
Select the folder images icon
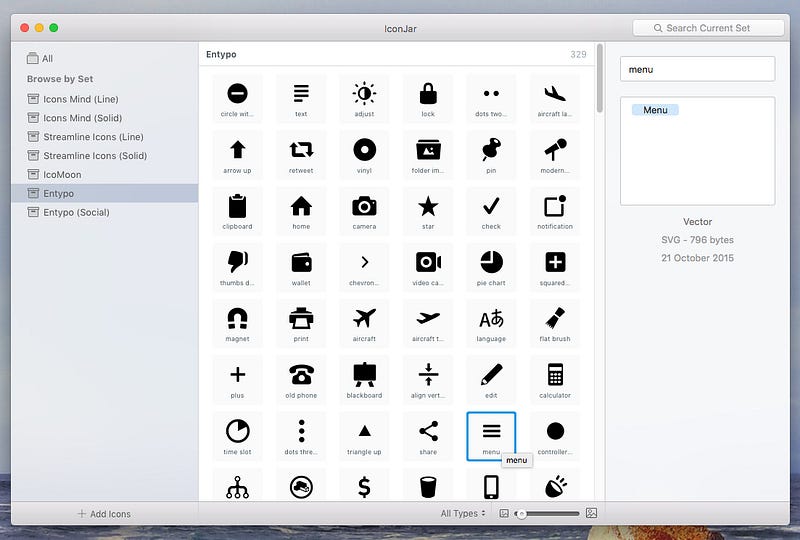click(428, 155)
